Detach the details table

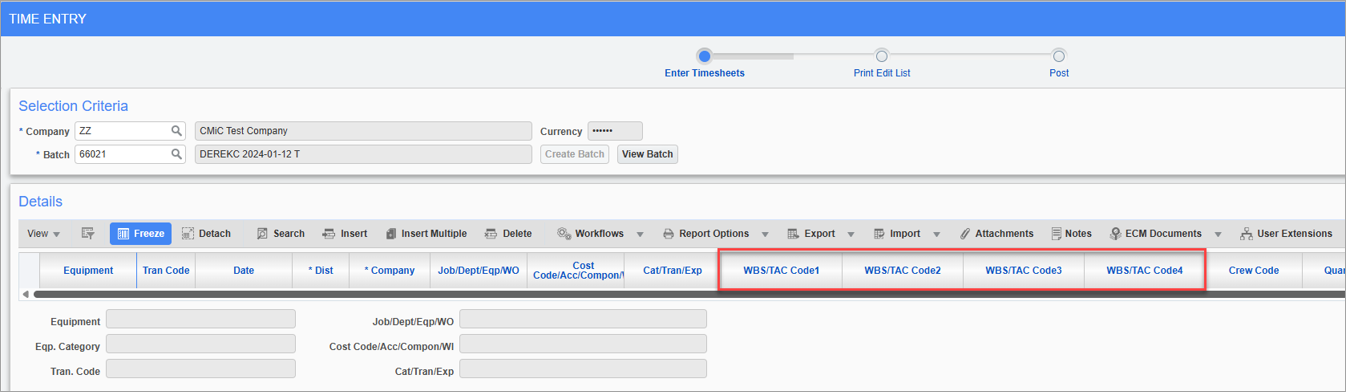pos(206,234)
